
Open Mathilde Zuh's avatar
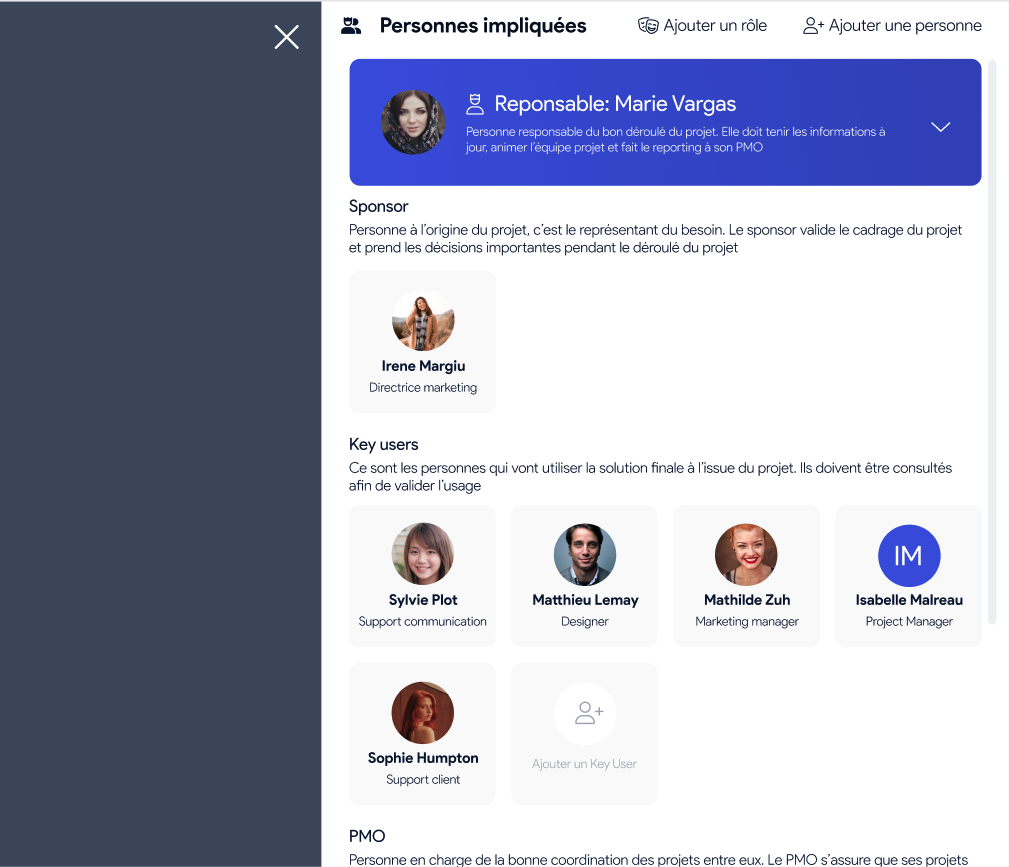tap(746, 554)
